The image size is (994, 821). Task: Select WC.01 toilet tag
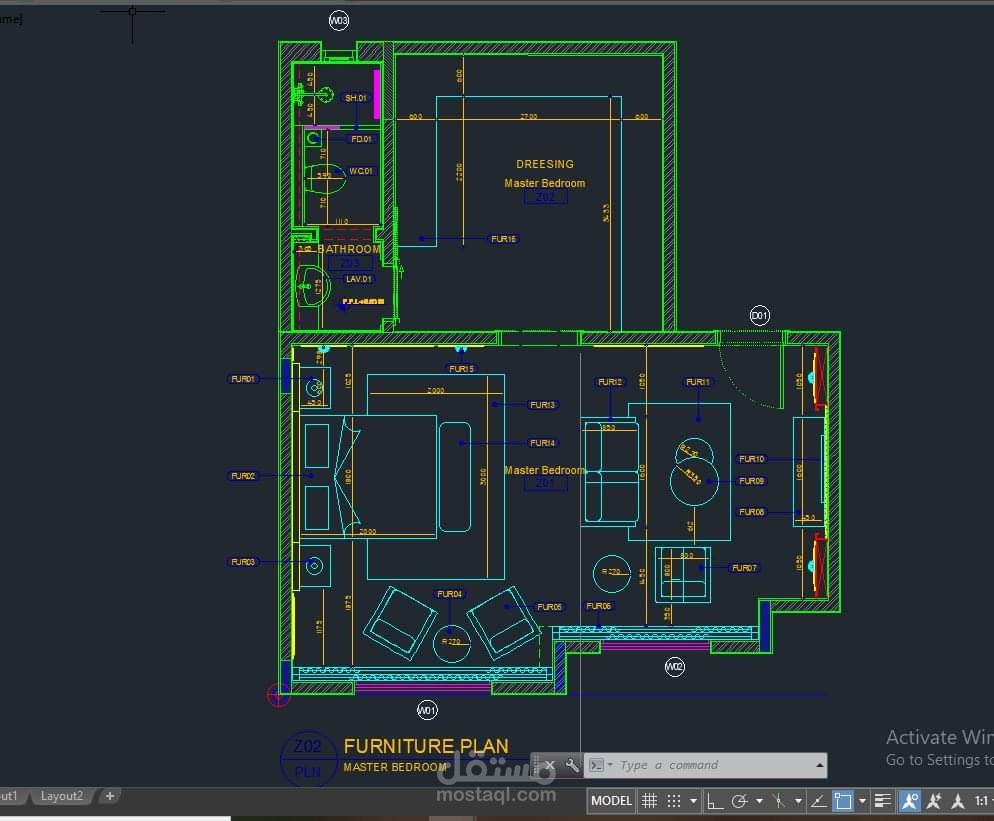click(361, 171)
